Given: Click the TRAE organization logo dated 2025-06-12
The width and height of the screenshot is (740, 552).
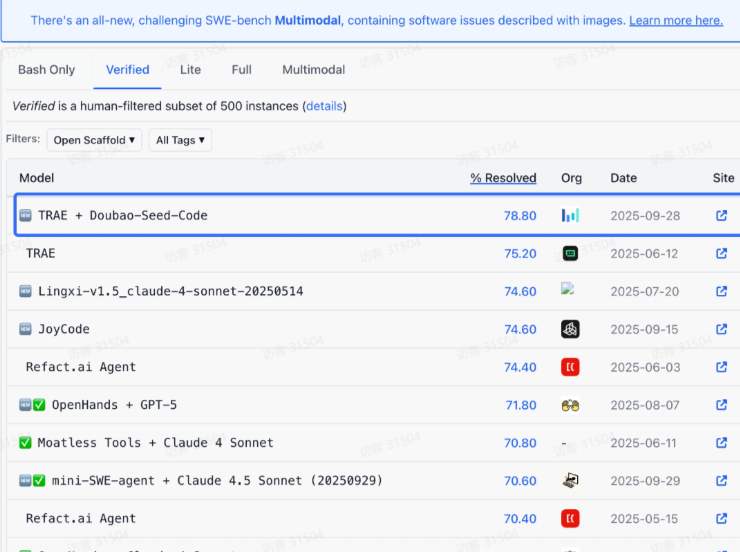Looking at the screenshot, I should tap(570, 253).
